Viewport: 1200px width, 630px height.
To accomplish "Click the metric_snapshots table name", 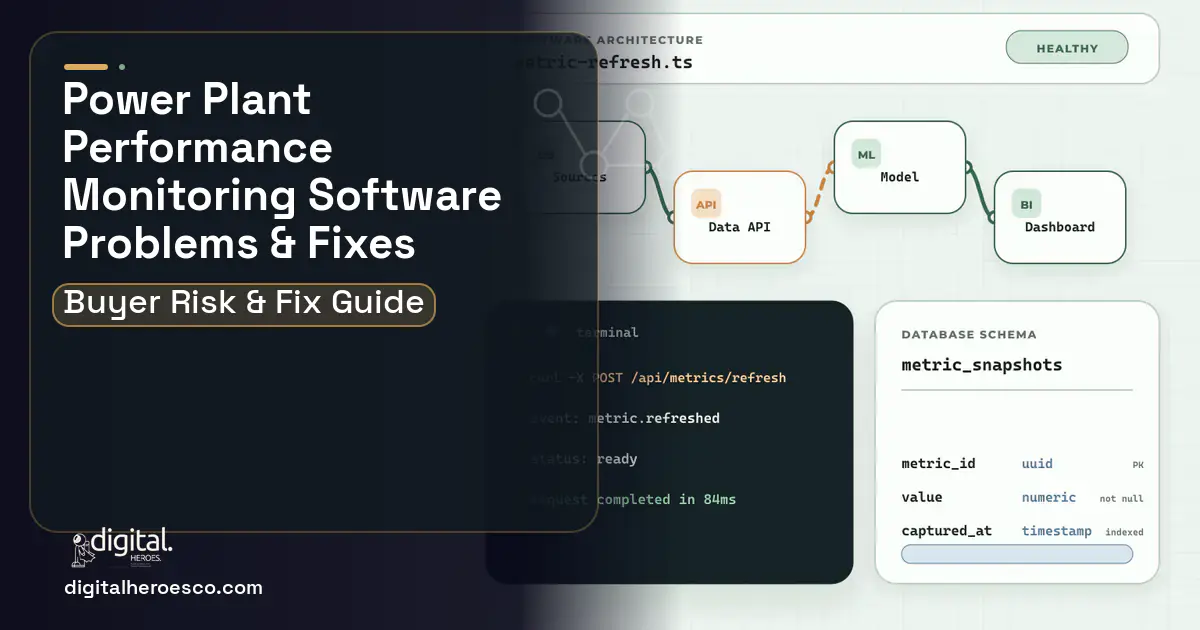I will (982, 365).
